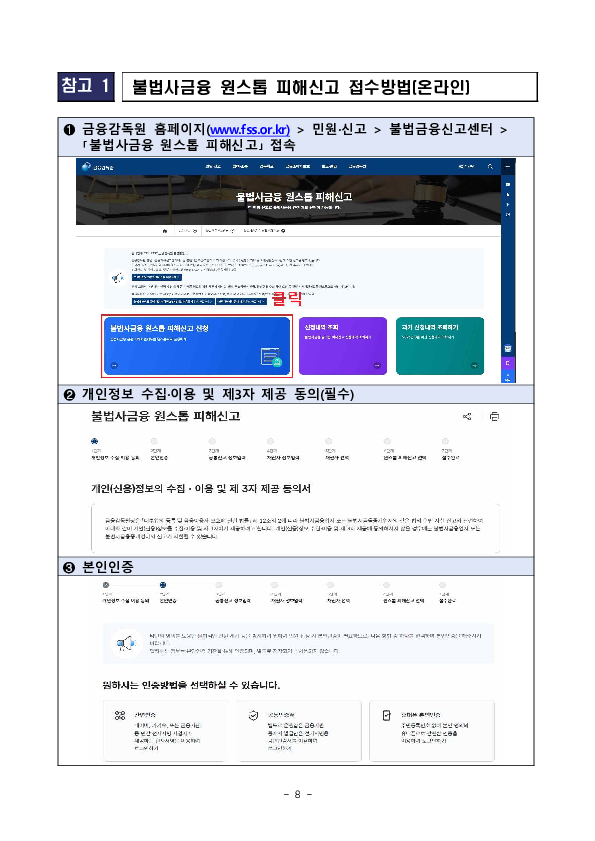Open the green 과거 신청내역 조회하기 card
Viewport: 595px width, 841px height.
(440, 346)
